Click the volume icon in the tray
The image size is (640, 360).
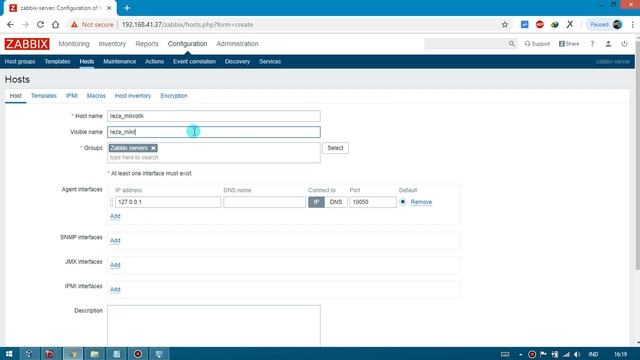click(577, 354)
